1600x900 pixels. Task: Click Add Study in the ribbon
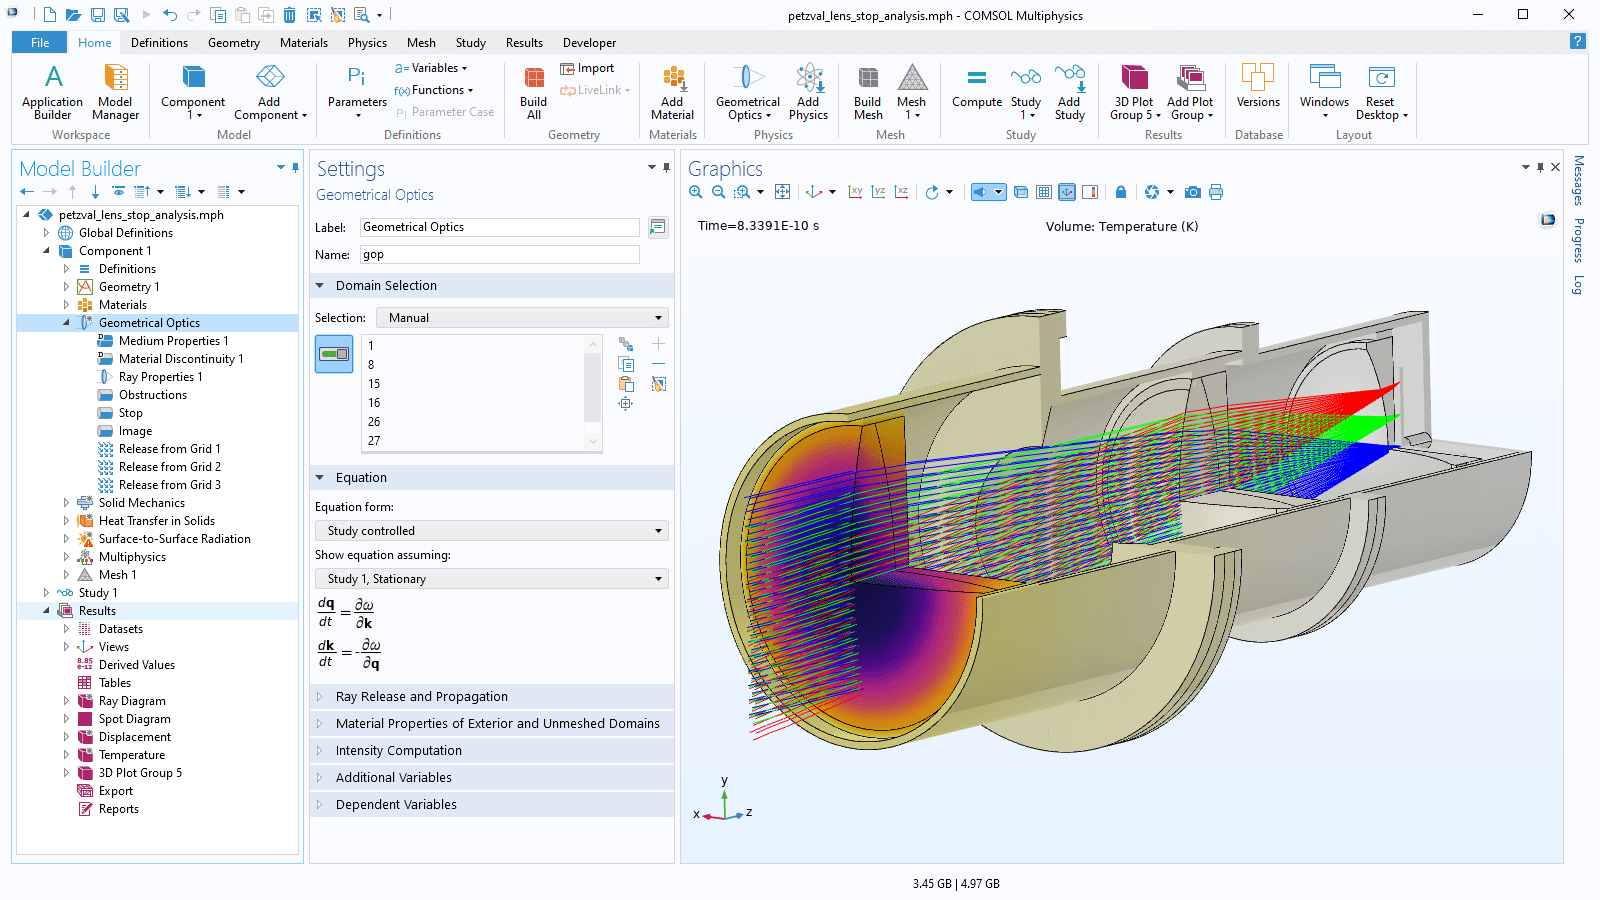click(x=1070, y=92)
